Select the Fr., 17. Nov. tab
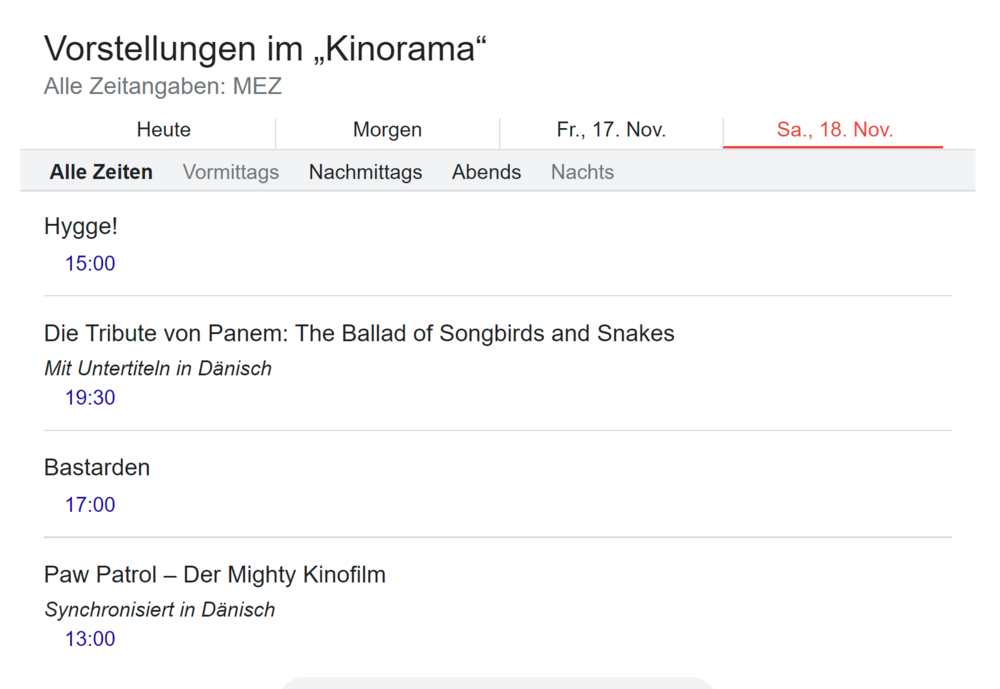Screen dimensions: 1000x689 click(x=611, y=130)
